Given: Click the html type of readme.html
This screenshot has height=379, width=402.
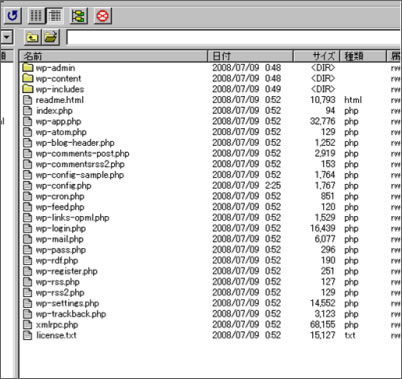Looking at the screenshot, I should (353, 100).
